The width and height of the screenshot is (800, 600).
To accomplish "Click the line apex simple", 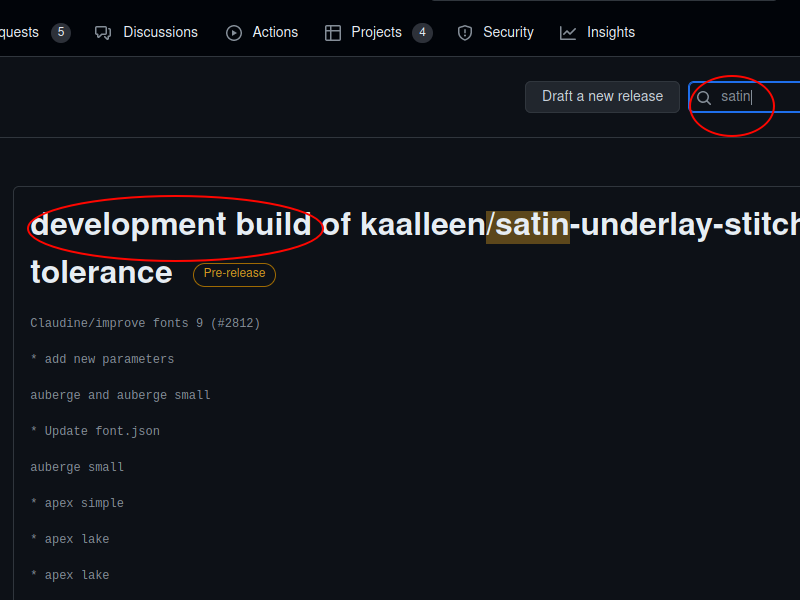I will pyautogui.click(x=77, y=503).
